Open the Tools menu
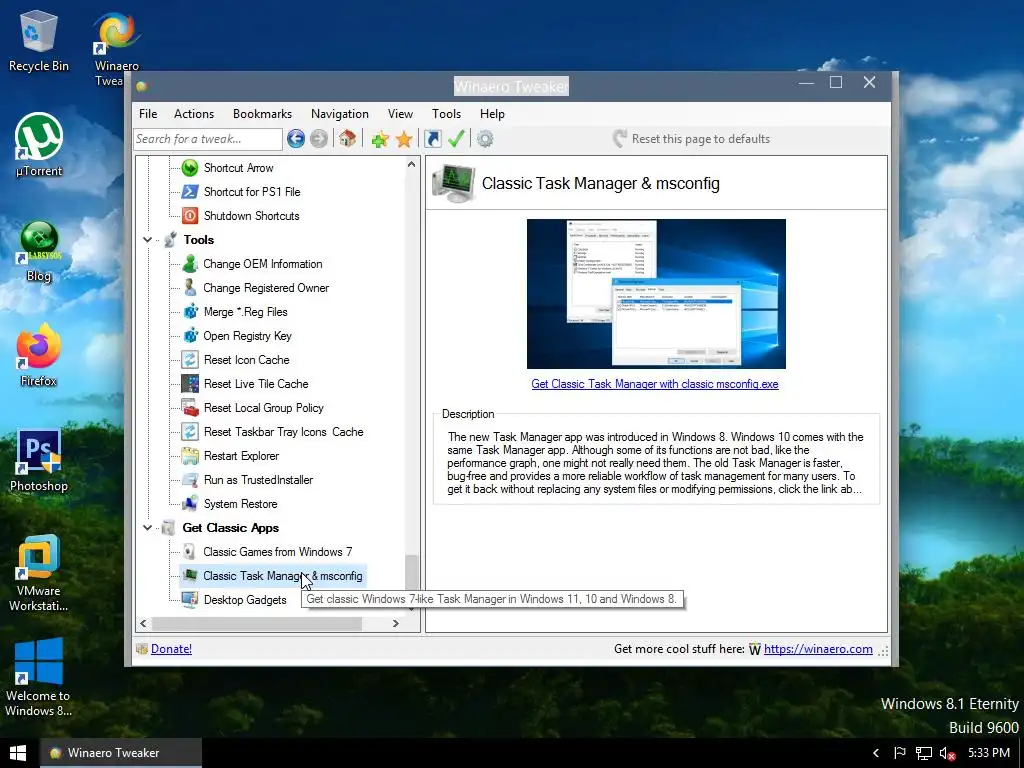1024x768 pixels. 447,114
